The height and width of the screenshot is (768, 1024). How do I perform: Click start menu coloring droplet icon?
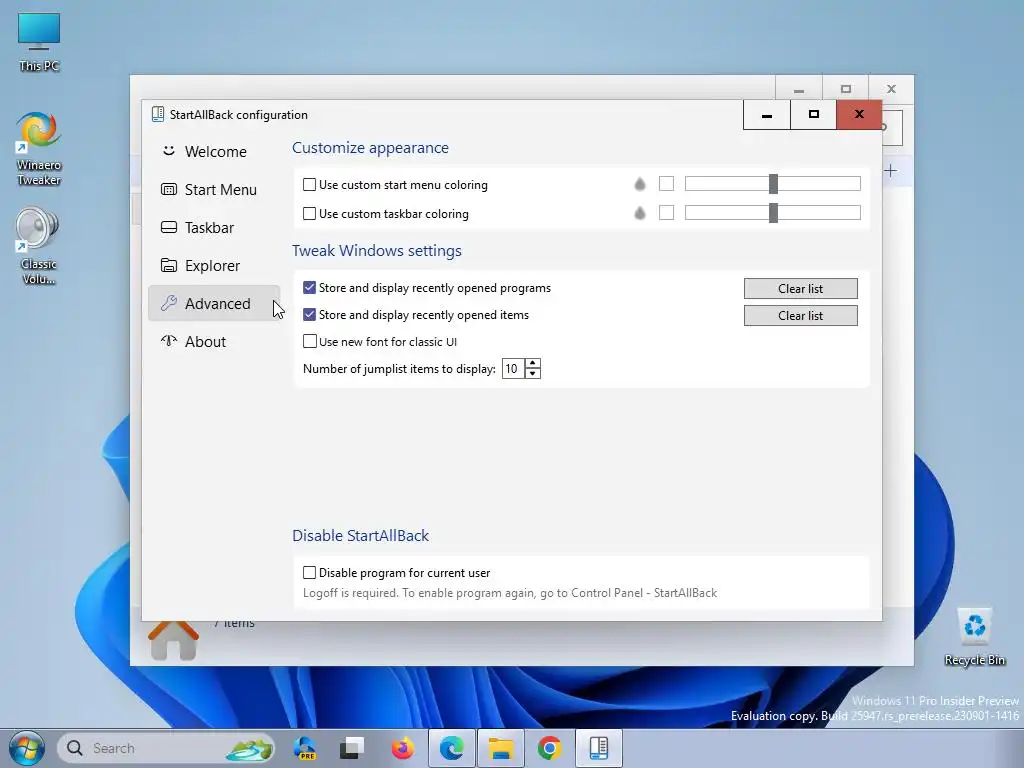tap(640, 185)
